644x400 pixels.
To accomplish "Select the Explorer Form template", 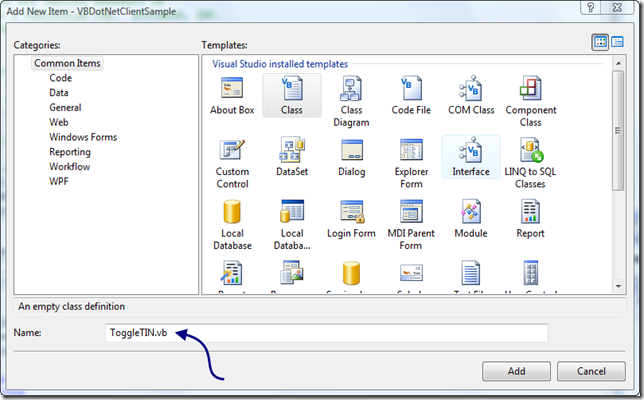I will (411, 163).
